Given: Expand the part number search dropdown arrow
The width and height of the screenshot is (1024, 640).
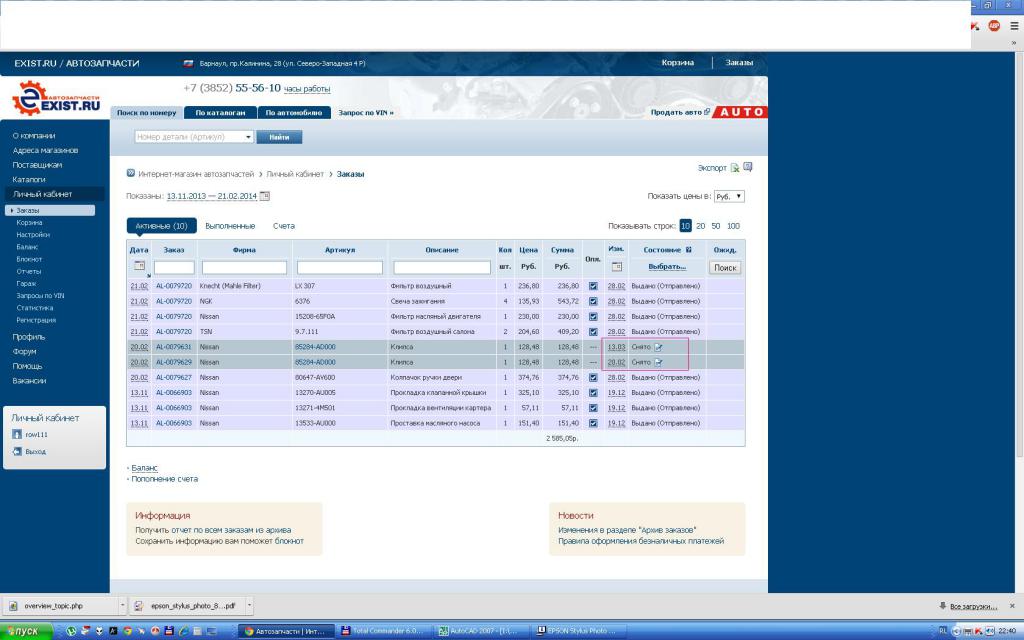Looking at the screenshot, I should point(248,137).
